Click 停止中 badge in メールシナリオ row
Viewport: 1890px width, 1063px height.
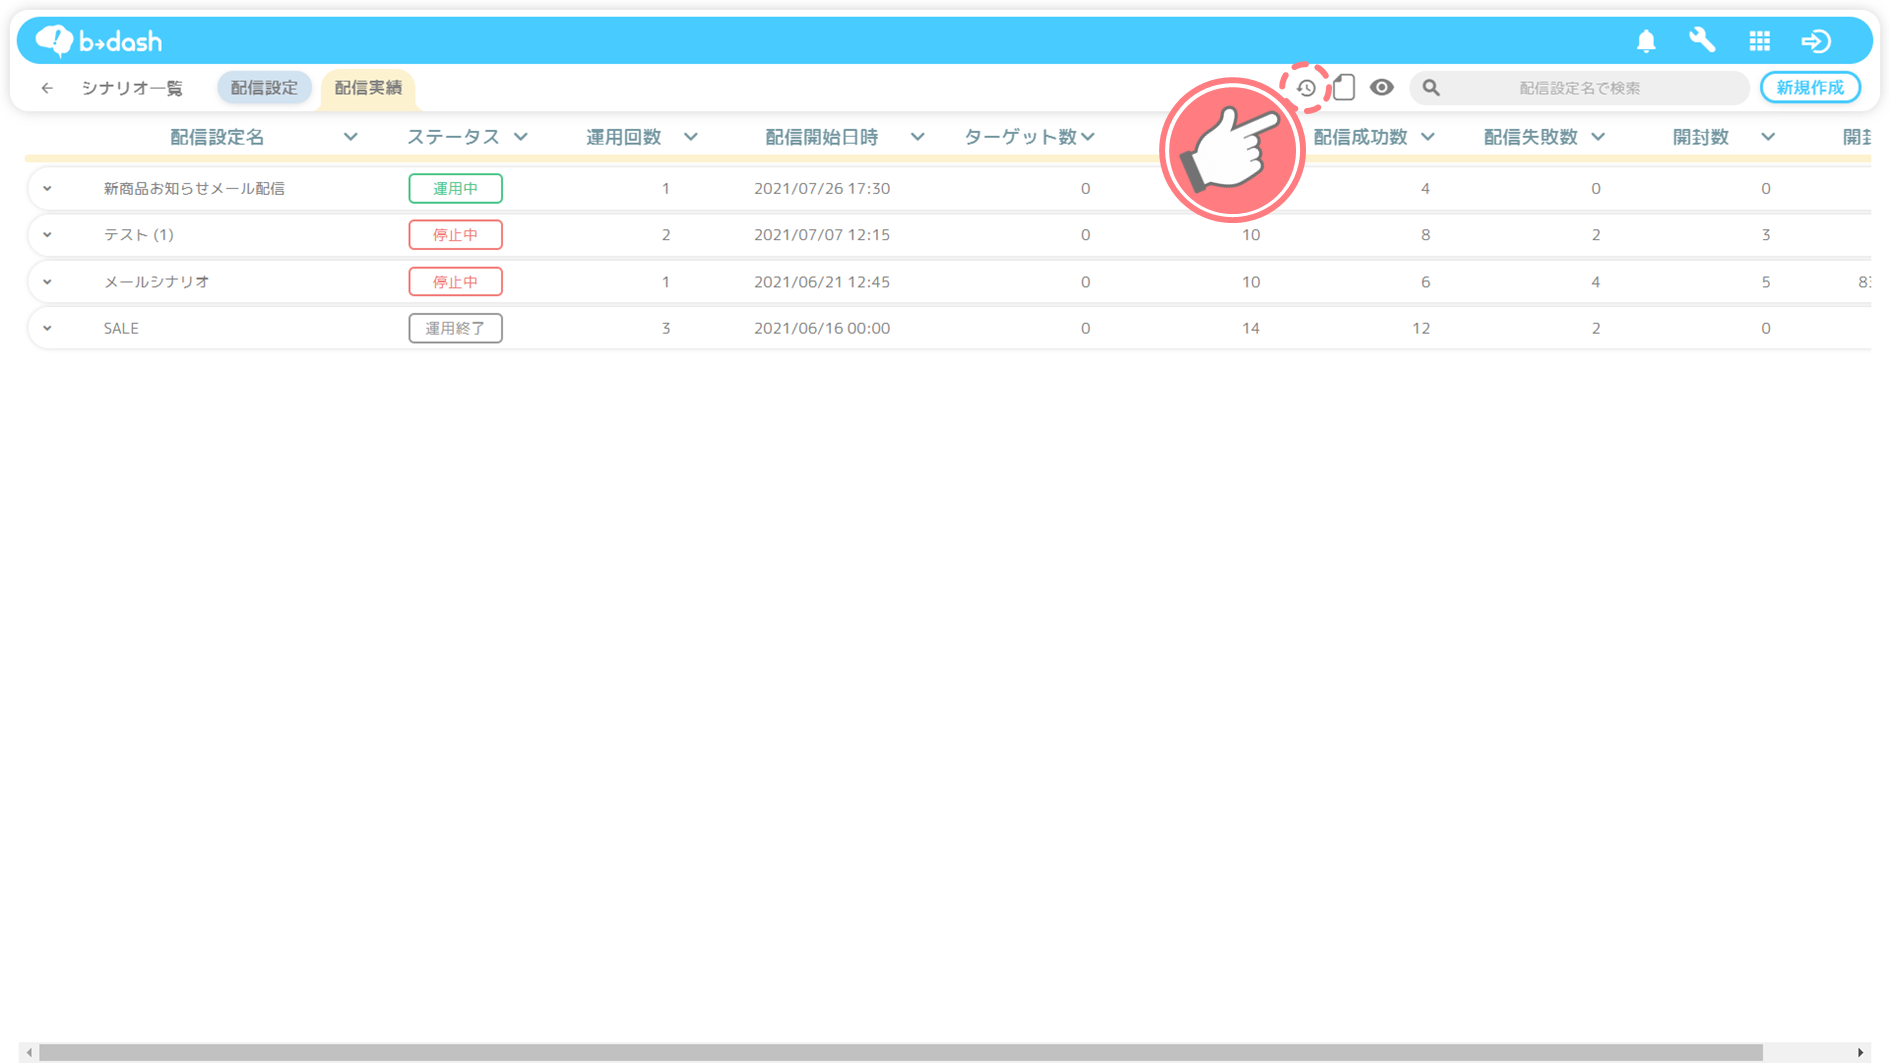click(455, 282)
